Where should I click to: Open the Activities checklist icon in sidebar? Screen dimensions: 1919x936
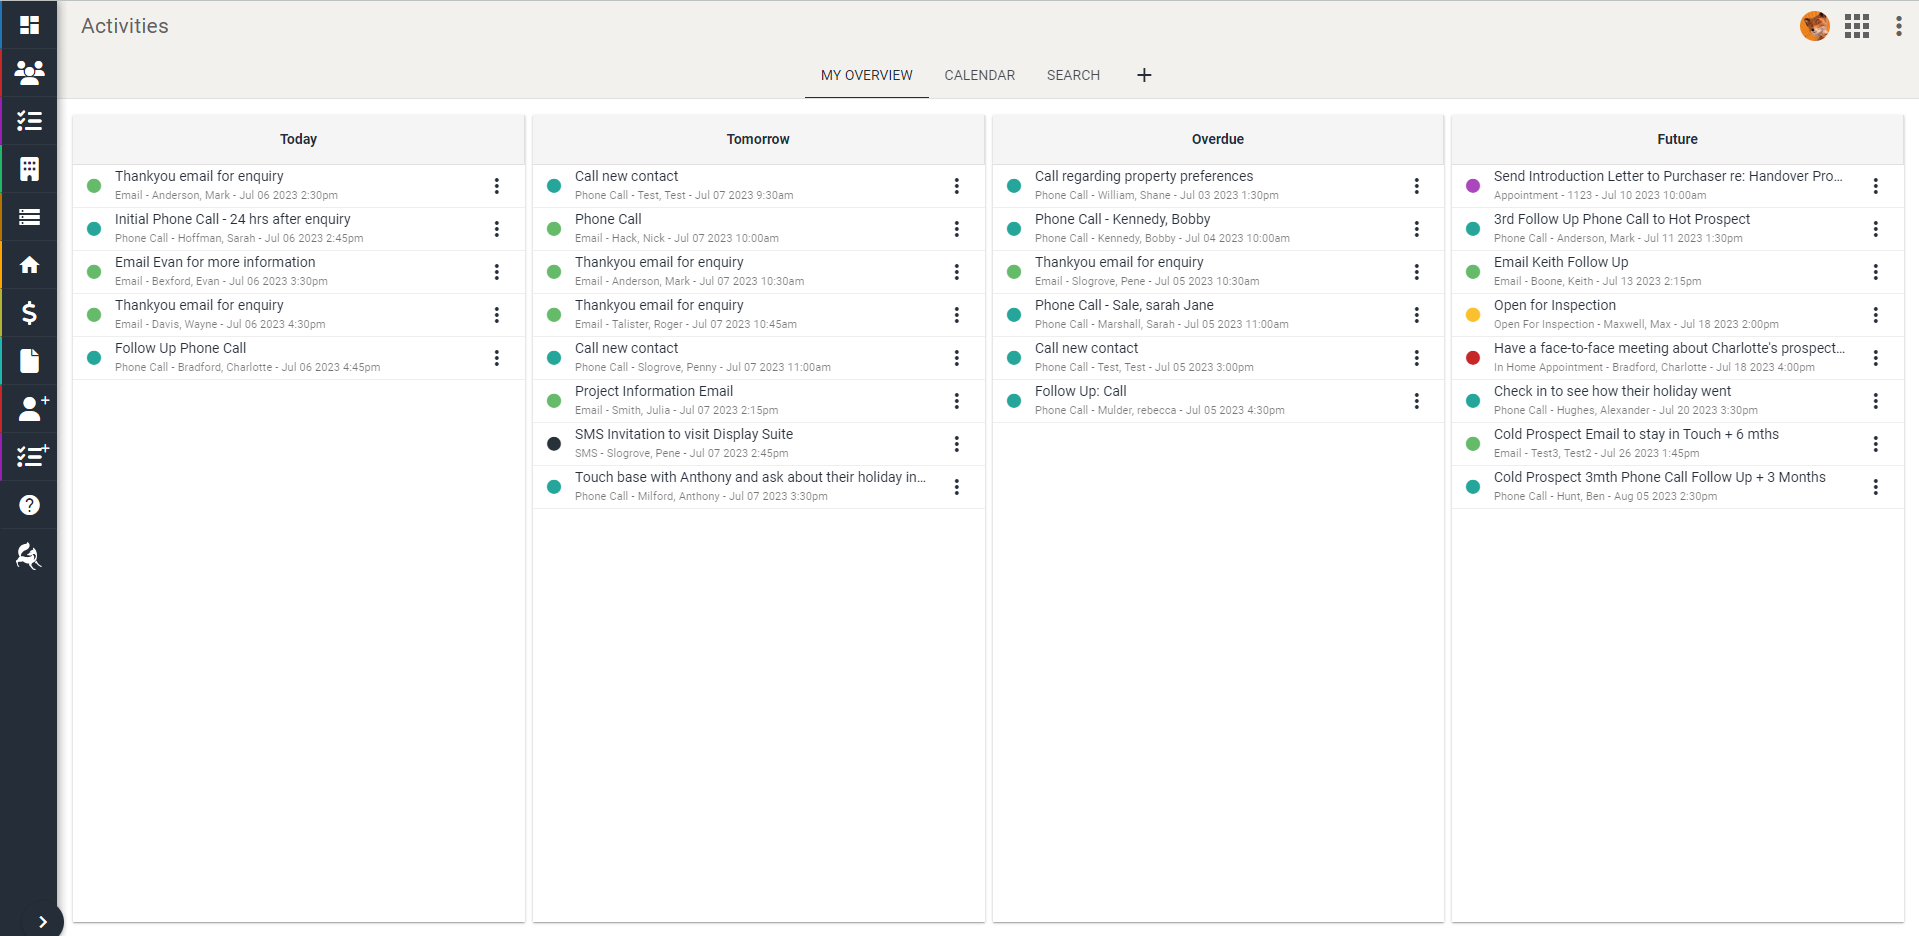click(29, 121)
